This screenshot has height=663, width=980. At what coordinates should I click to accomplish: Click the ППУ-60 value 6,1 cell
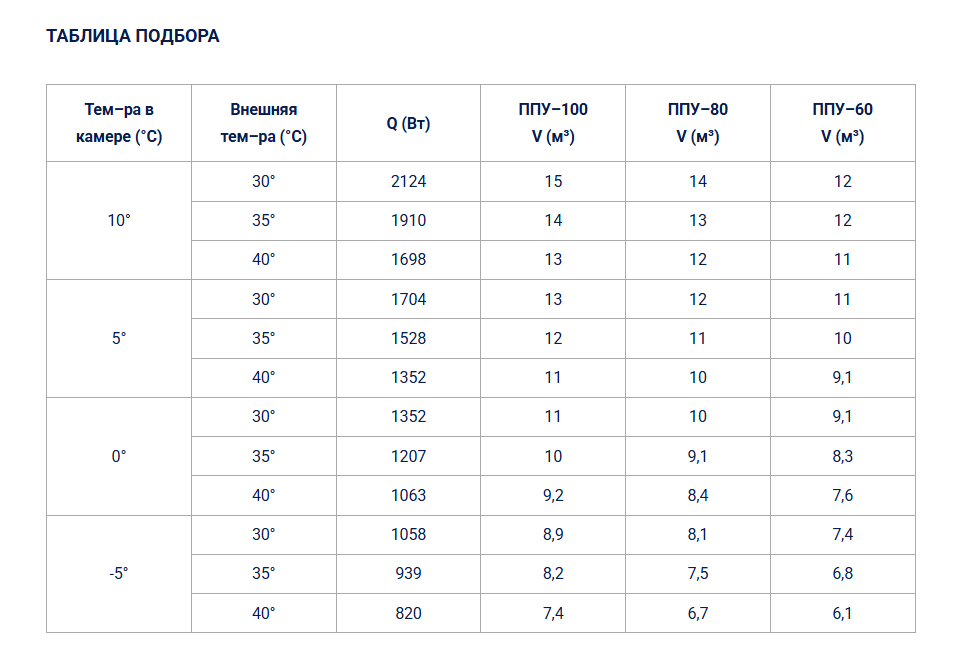click(842, 613)
